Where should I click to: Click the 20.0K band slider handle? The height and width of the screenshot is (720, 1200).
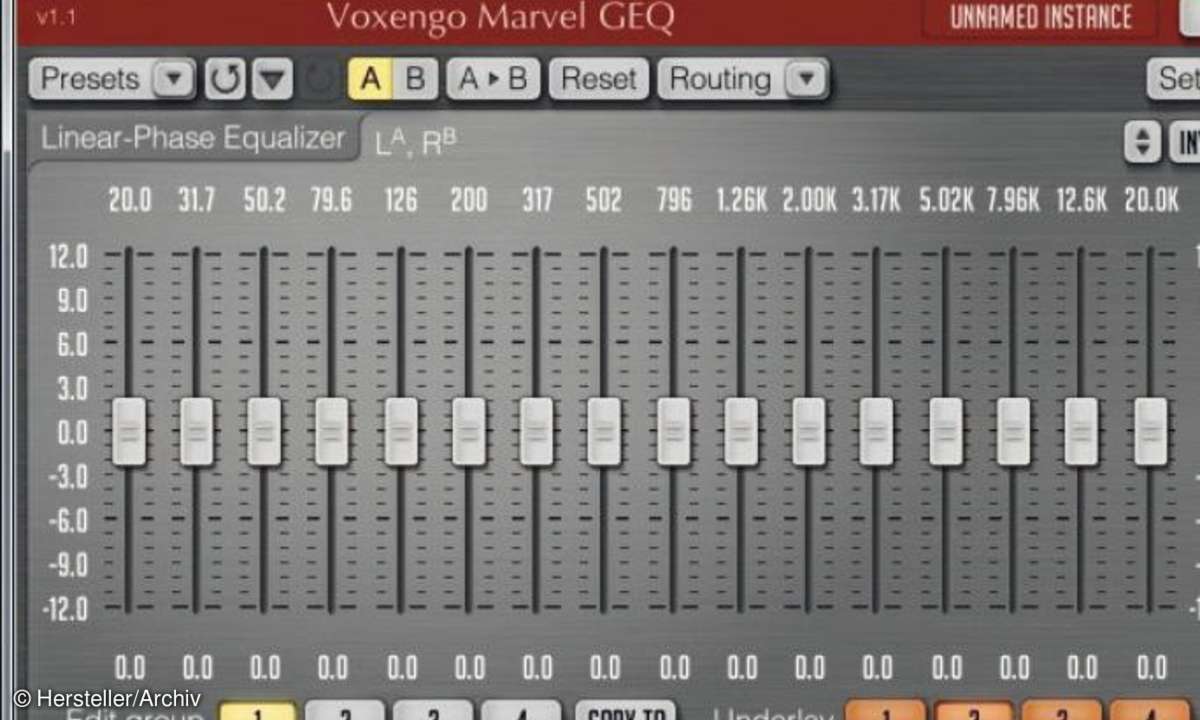[1151, 432]
